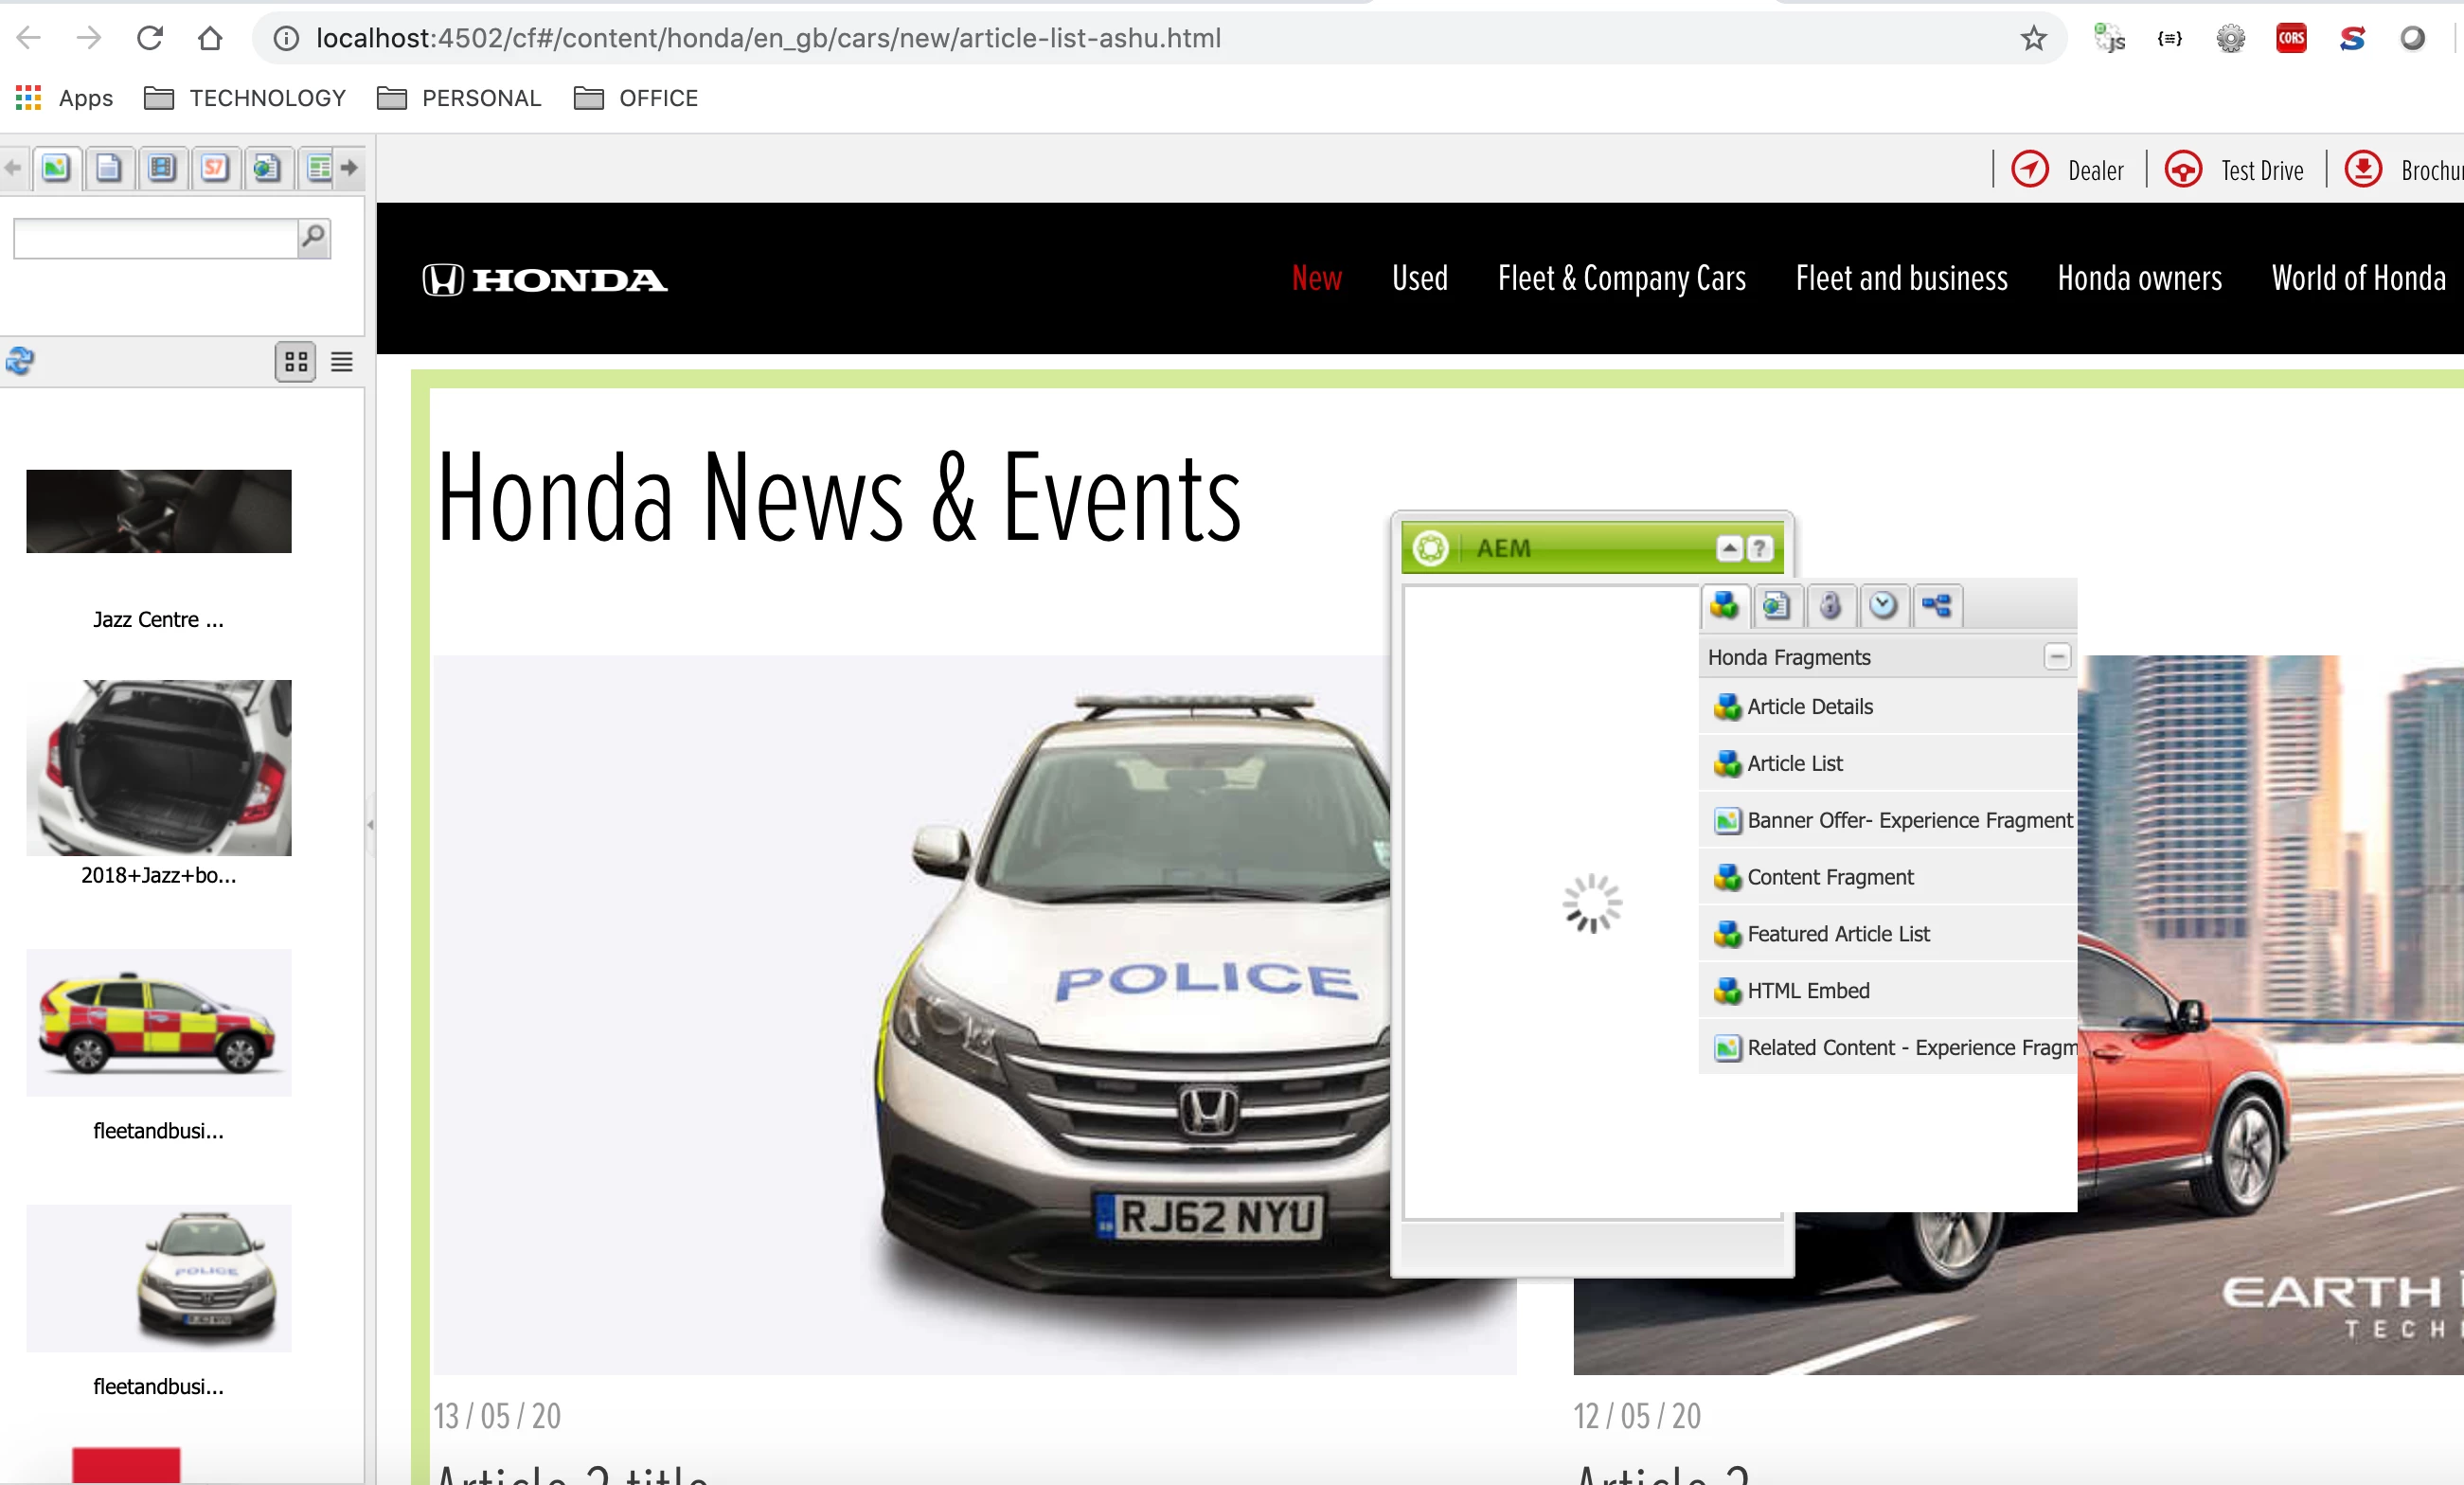The height and width of the screenshot is (1485, 2464).
Task: Select the Article List component in sidekick
Action: click(x=1794, y=763)
